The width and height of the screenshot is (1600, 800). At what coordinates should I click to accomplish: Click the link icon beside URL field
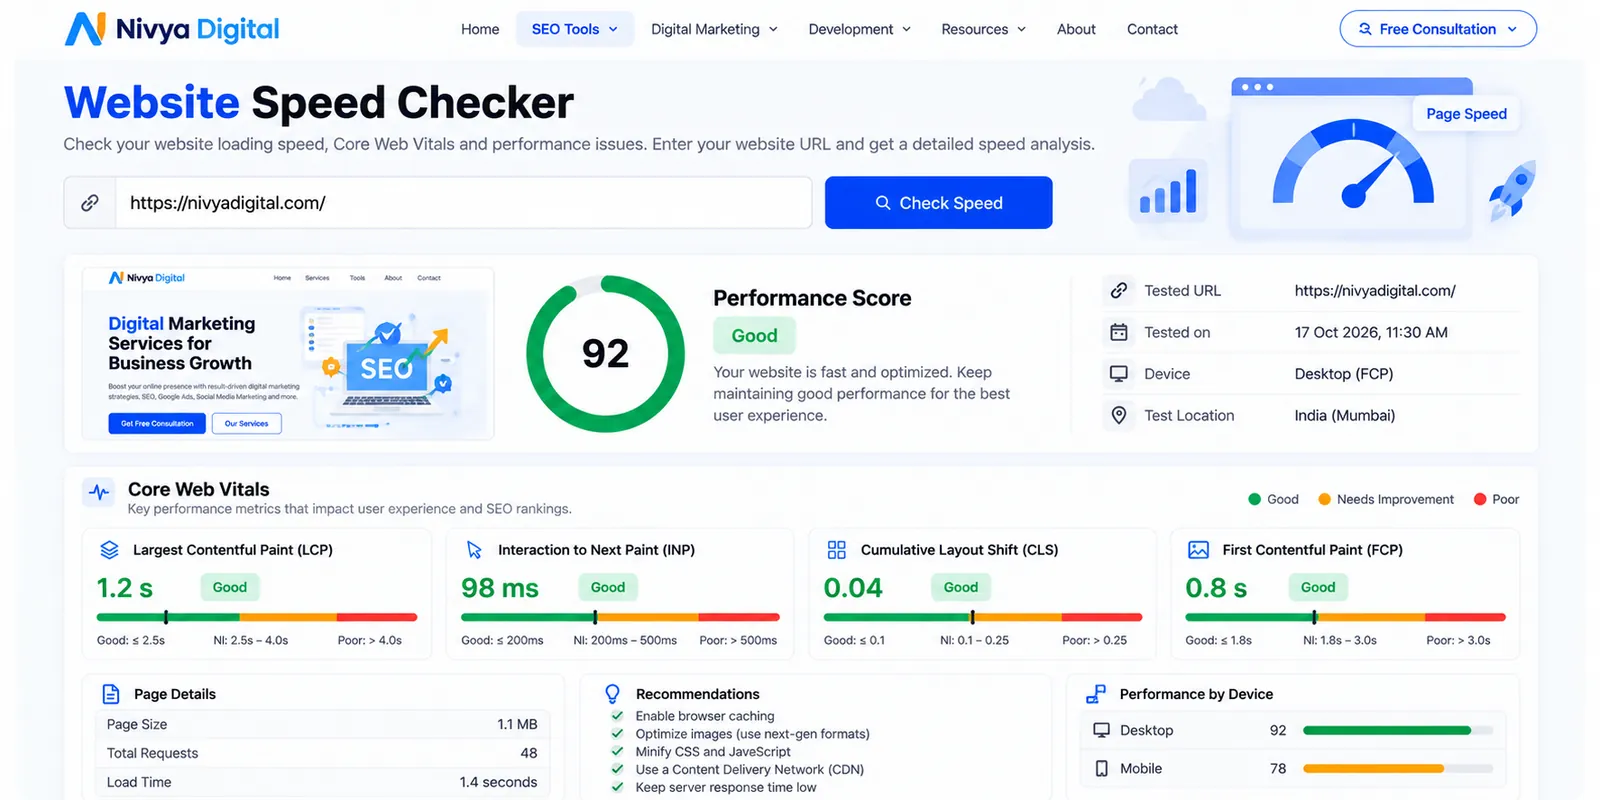pos(90,203)
